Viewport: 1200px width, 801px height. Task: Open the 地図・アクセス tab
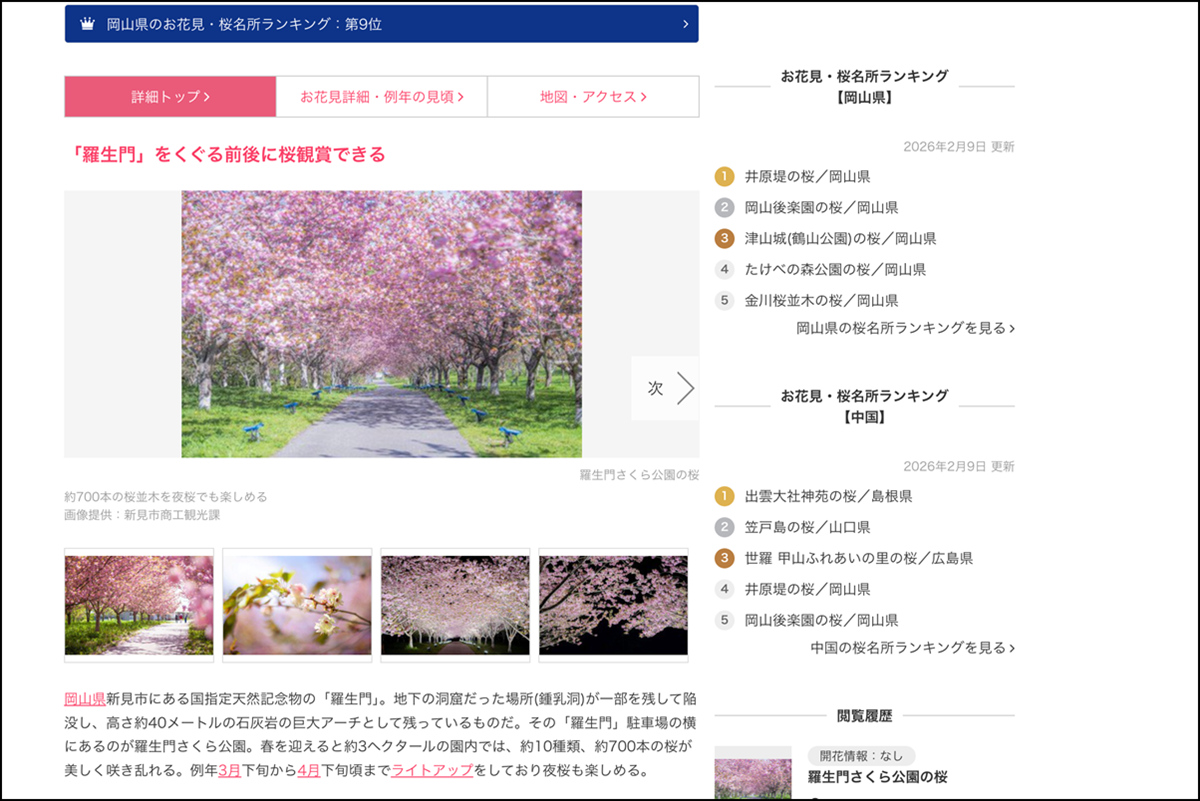click(592, 96)
